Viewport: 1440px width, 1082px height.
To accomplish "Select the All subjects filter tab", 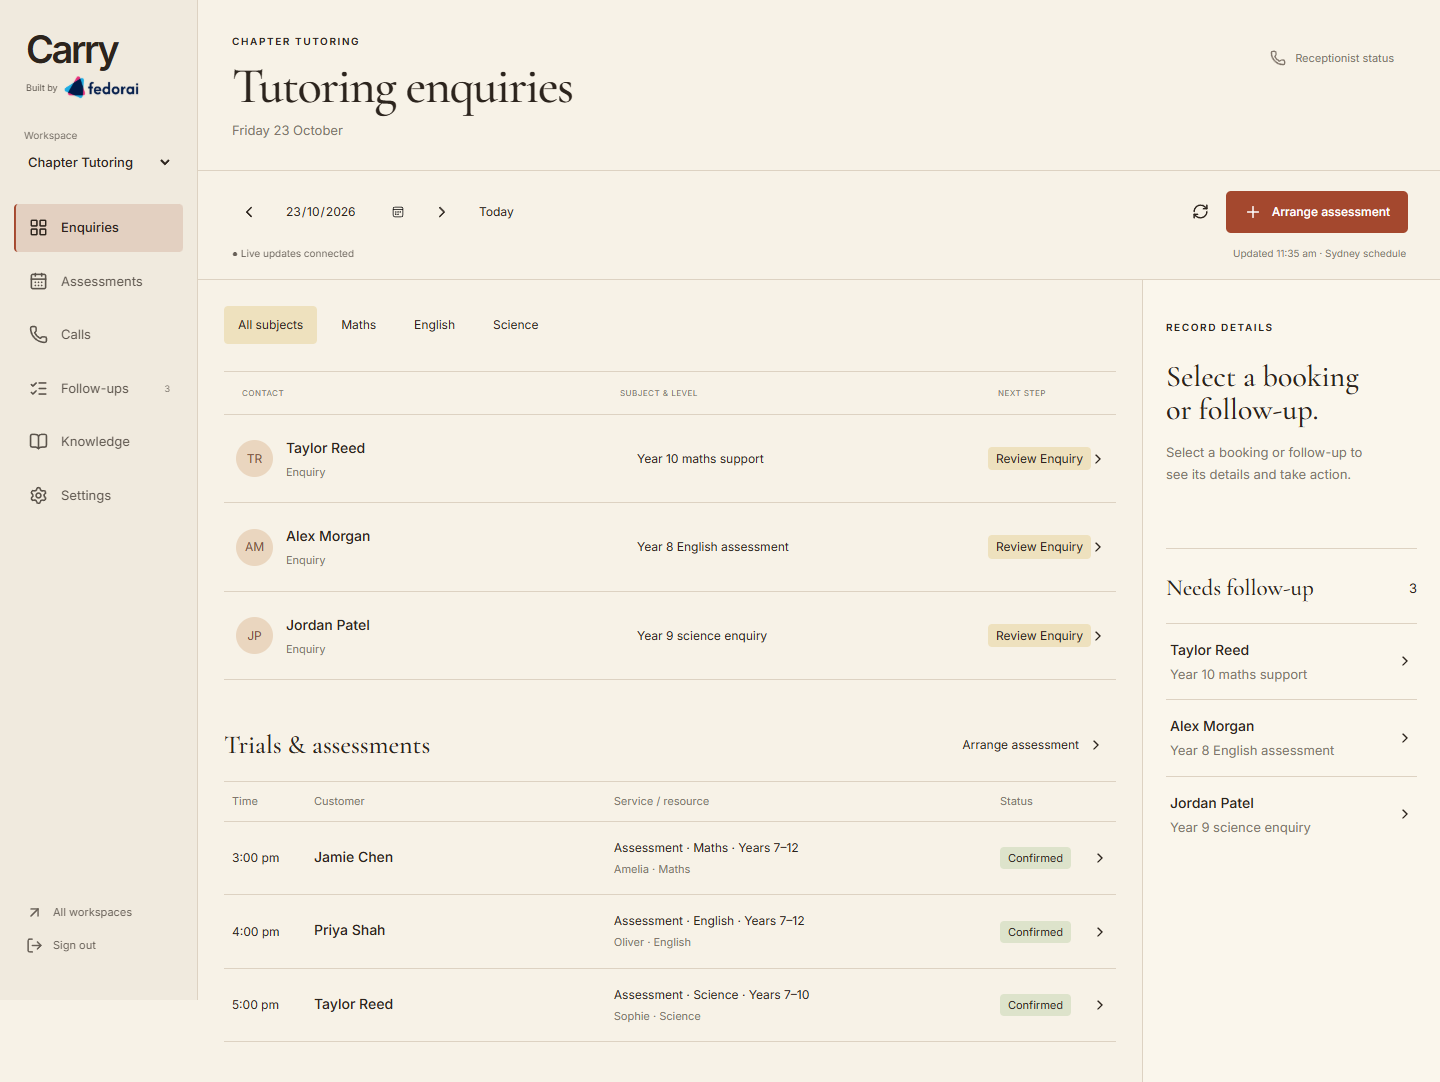I will (270, 325).
